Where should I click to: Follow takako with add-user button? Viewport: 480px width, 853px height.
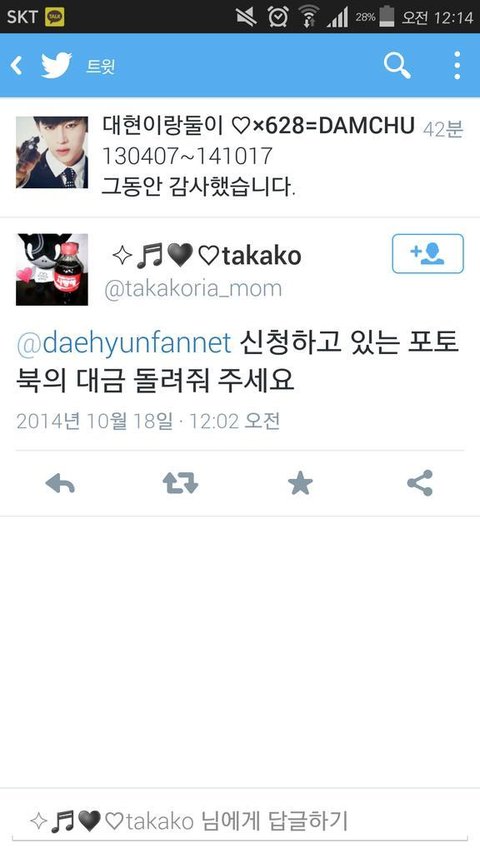(428, 254)
